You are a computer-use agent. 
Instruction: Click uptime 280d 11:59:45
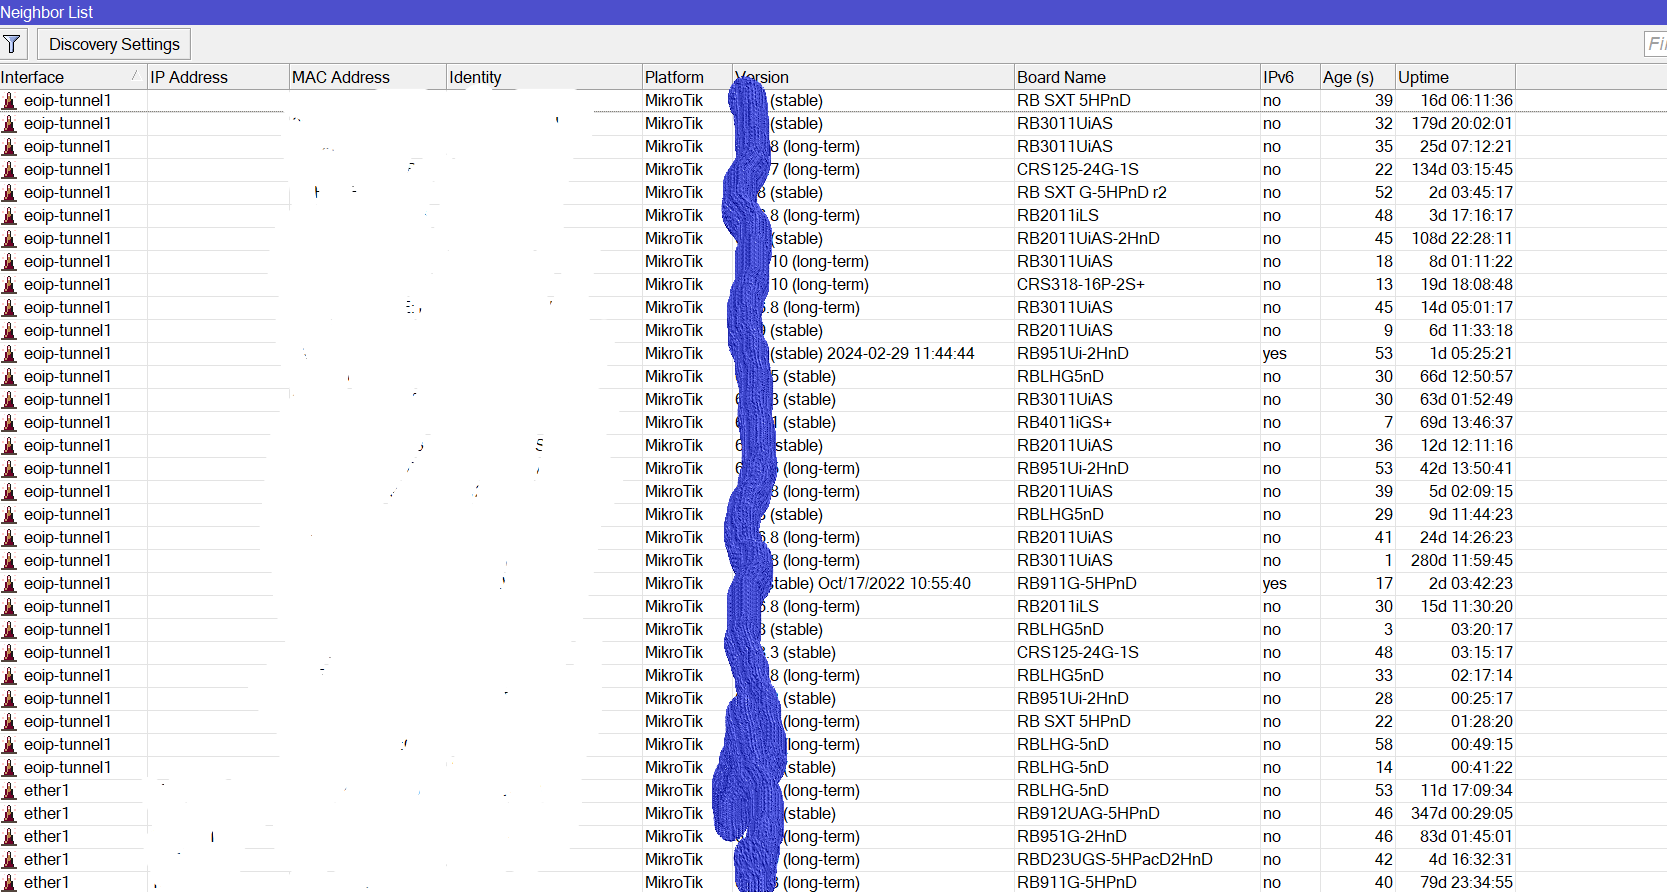pos(1462,560)
